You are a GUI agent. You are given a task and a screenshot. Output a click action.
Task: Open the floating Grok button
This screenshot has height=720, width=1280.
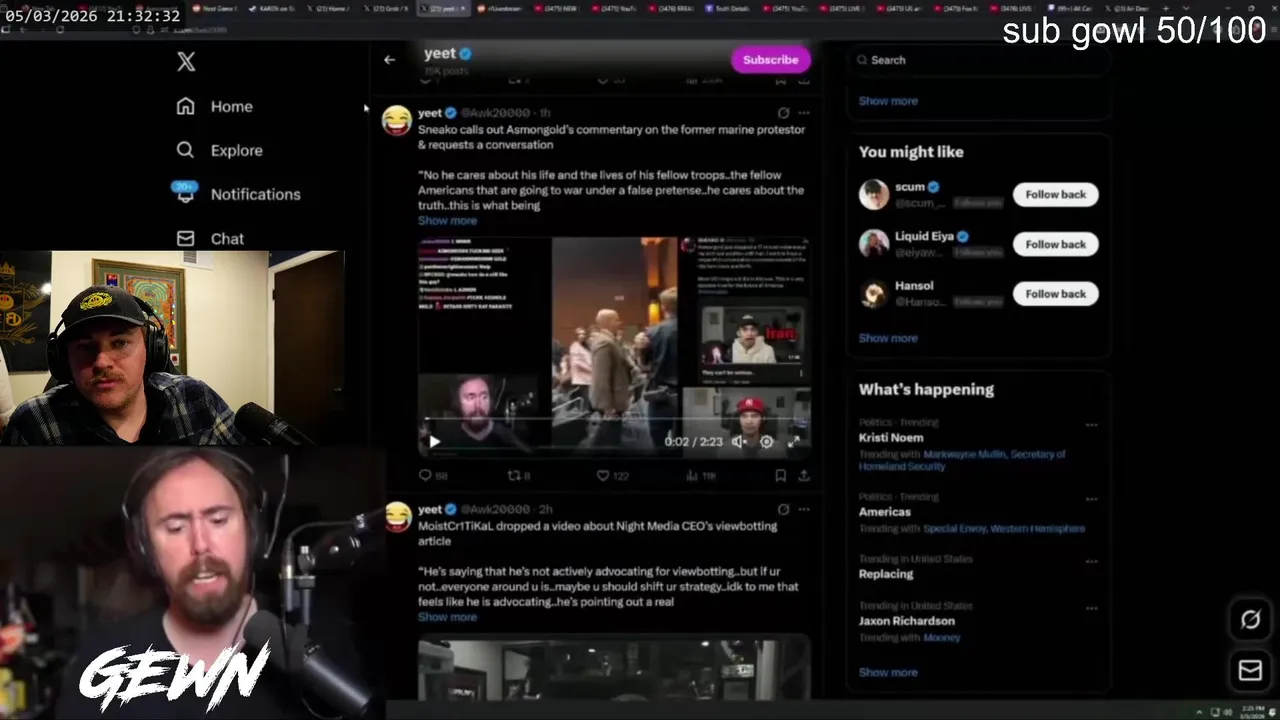tap(1250, 619)
